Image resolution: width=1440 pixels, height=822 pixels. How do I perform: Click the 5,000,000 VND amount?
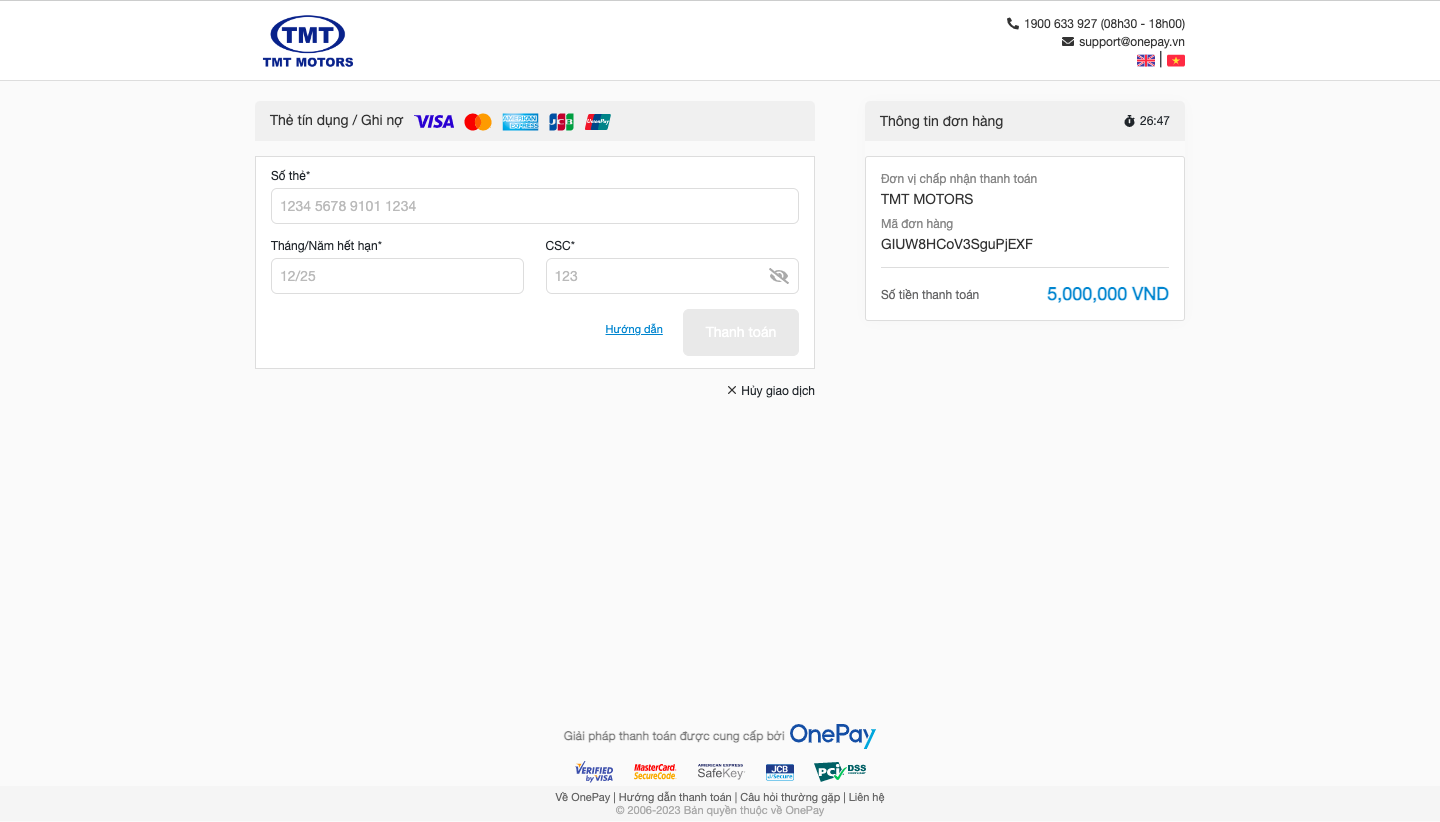[x=1108, y=294]
